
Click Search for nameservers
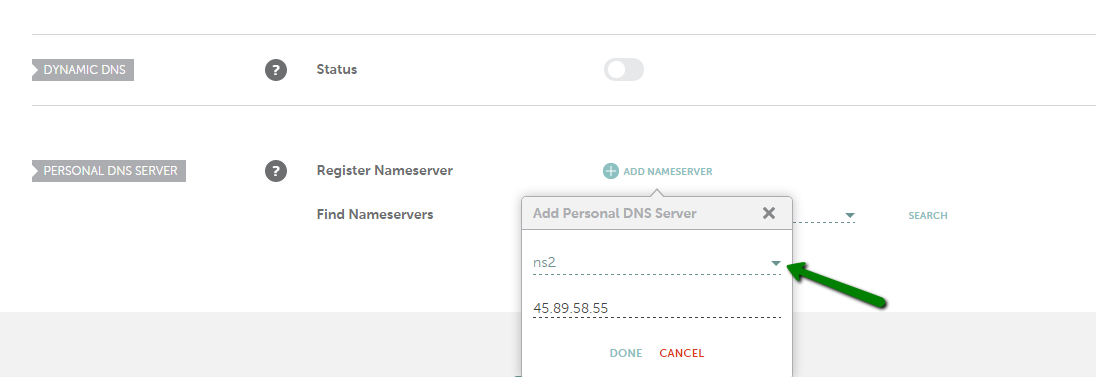(928, 215)
